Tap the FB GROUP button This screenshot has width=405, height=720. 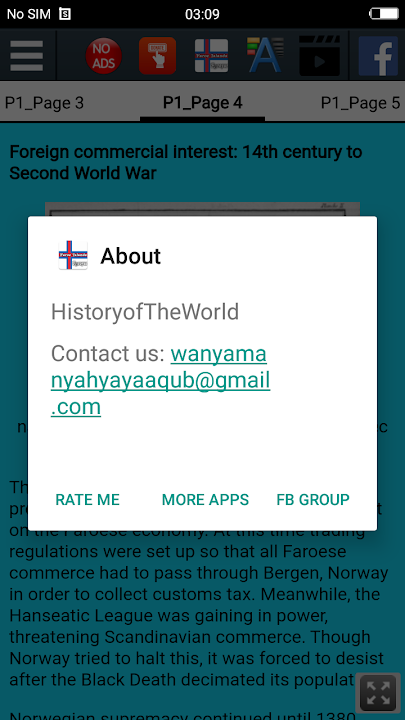[x=313, y=500]
